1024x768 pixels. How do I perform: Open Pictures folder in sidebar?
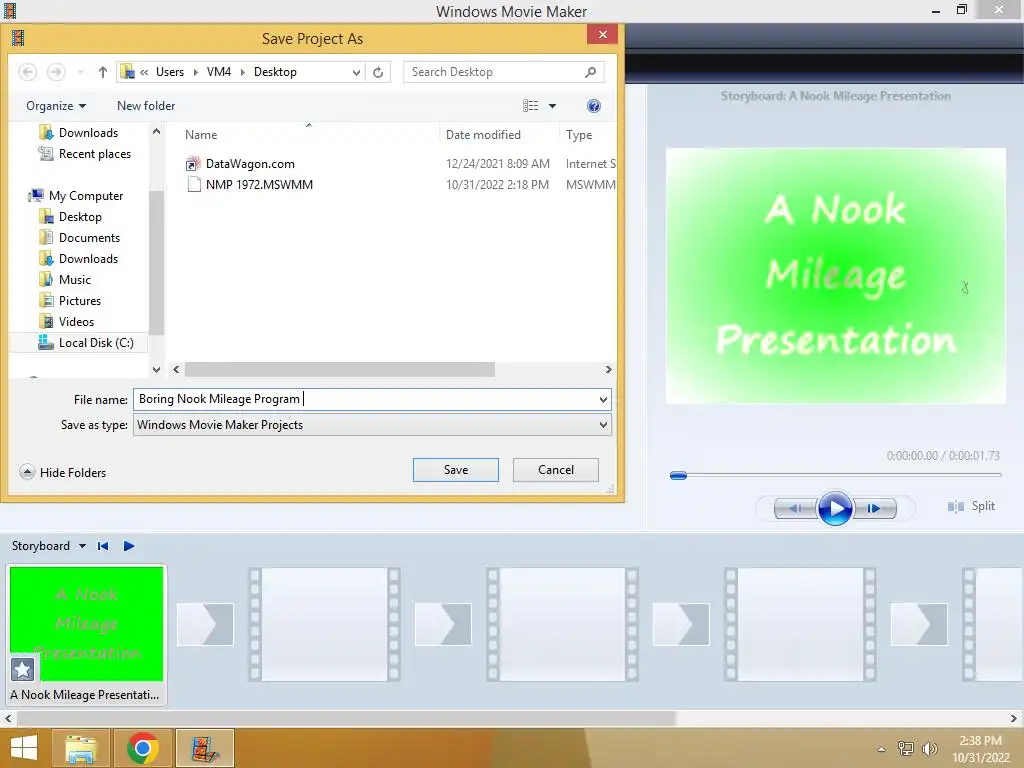(x=71, y=300)
